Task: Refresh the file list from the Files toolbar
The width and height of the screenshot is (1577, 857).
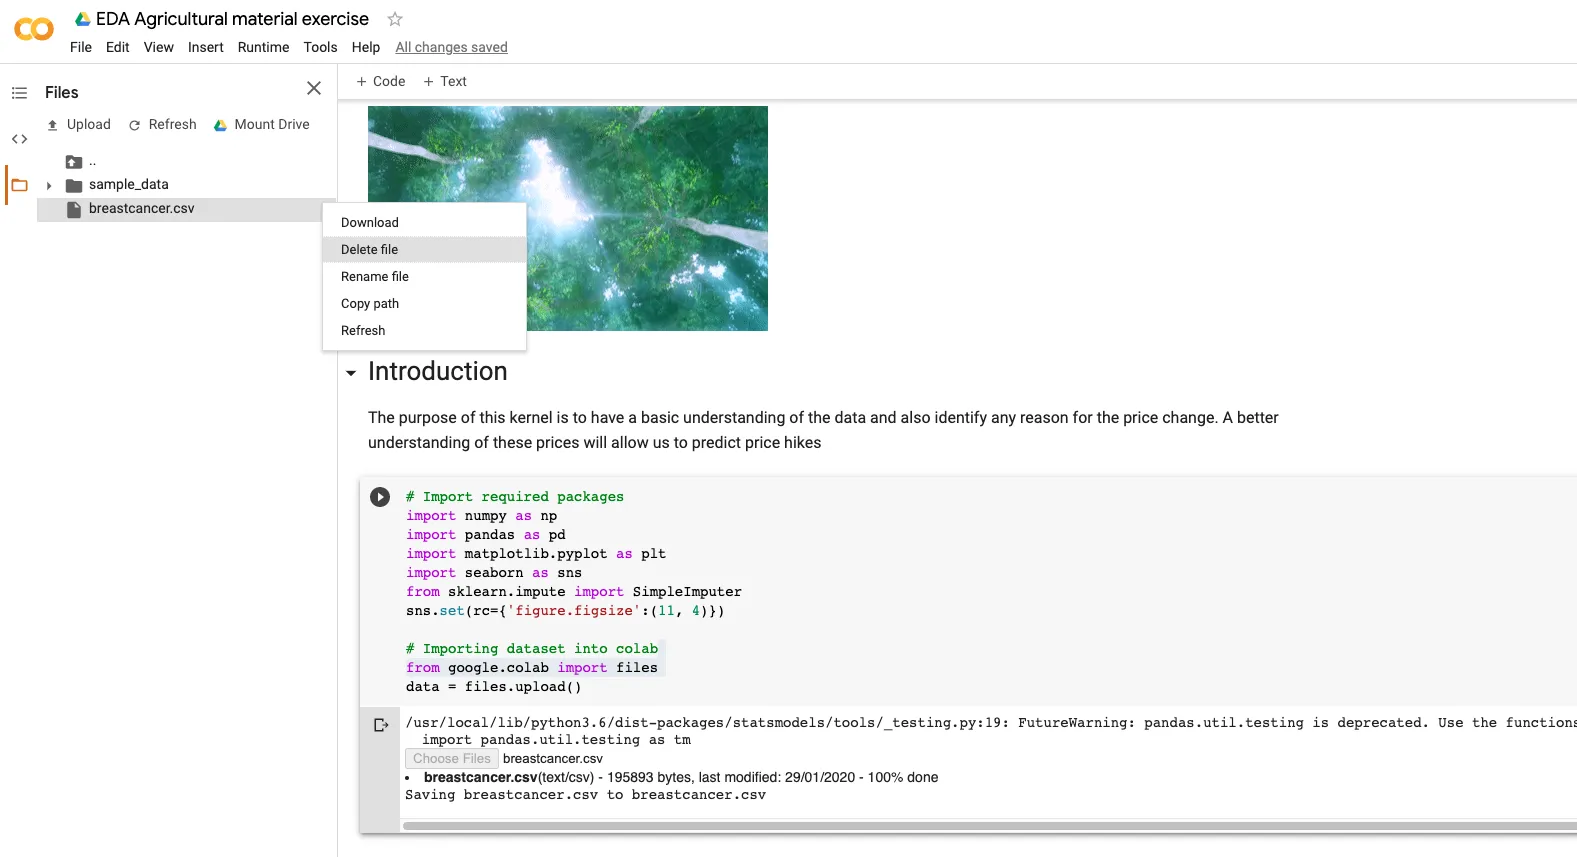Action: (162, 124)
